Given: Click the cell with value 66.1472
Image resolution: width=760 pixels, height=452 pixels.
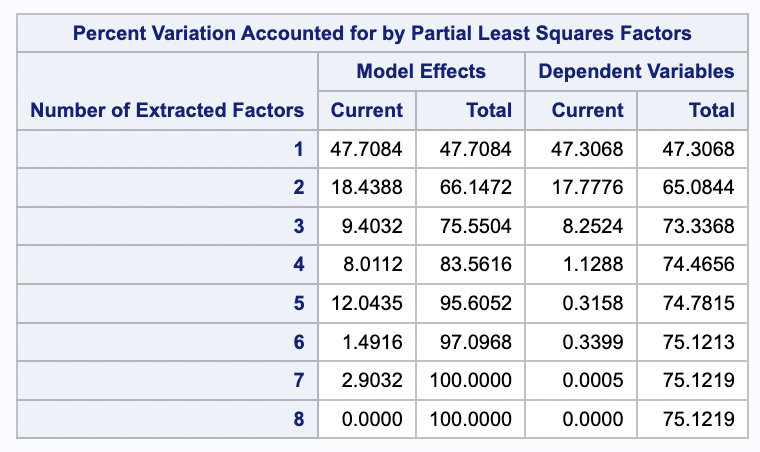Looking at the screenshot, I should (x=476, y=188).
